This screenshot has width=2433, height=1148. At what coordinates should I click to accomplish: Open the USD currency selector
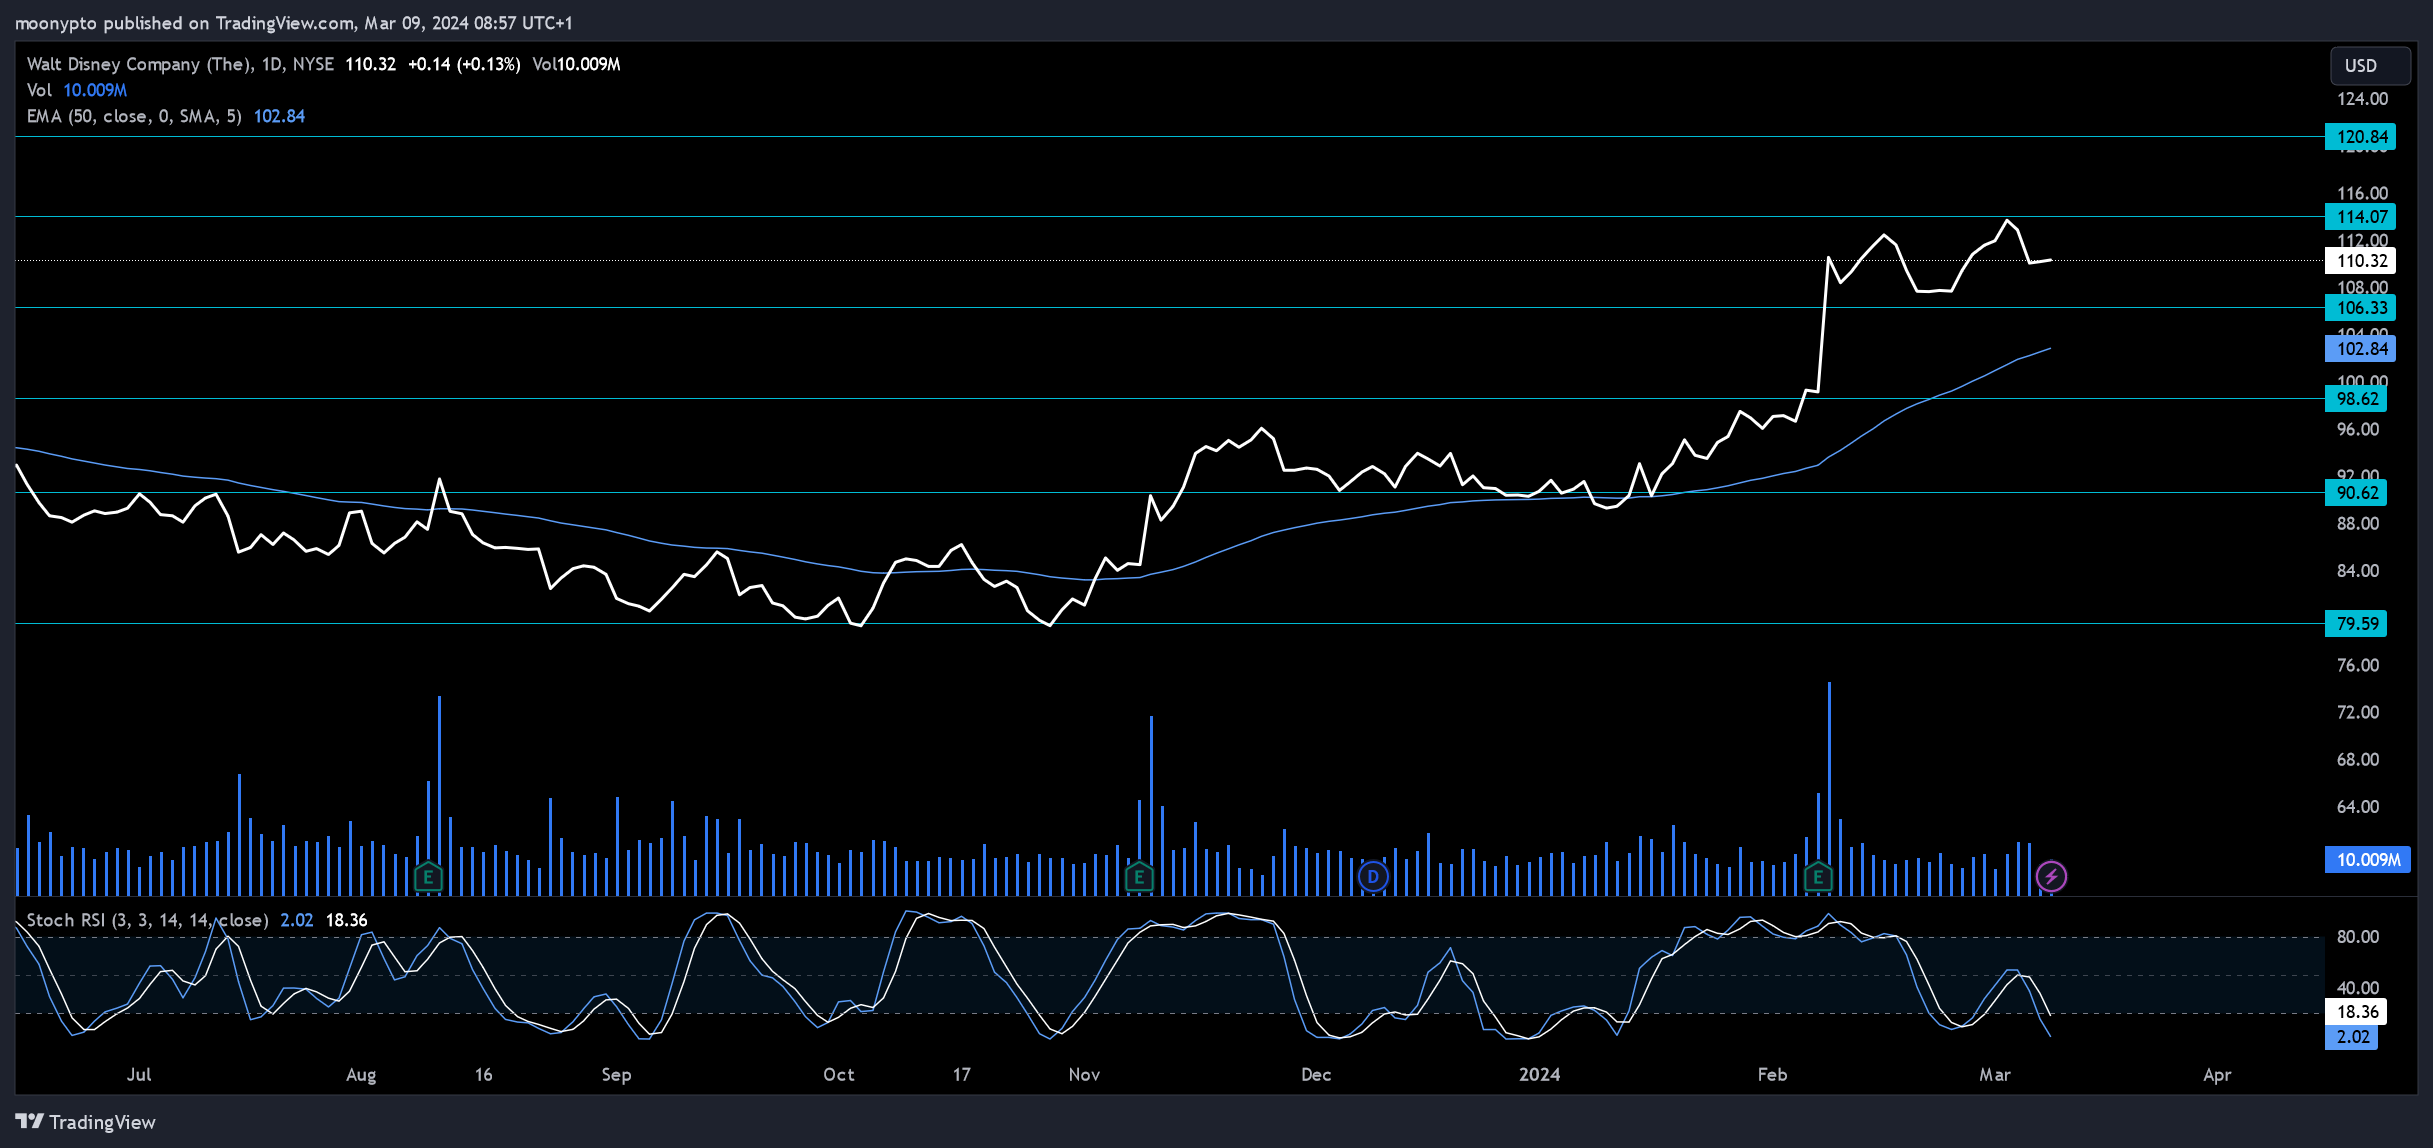click(2369, 66)
